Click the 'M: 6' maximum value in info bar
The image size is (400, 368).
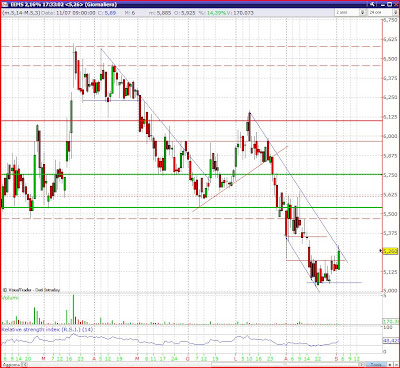pos(130,13)
